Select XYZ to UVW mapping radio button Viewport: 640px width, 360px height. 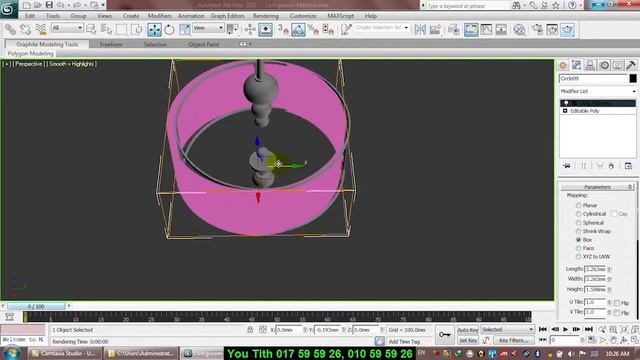click(578, 257)
